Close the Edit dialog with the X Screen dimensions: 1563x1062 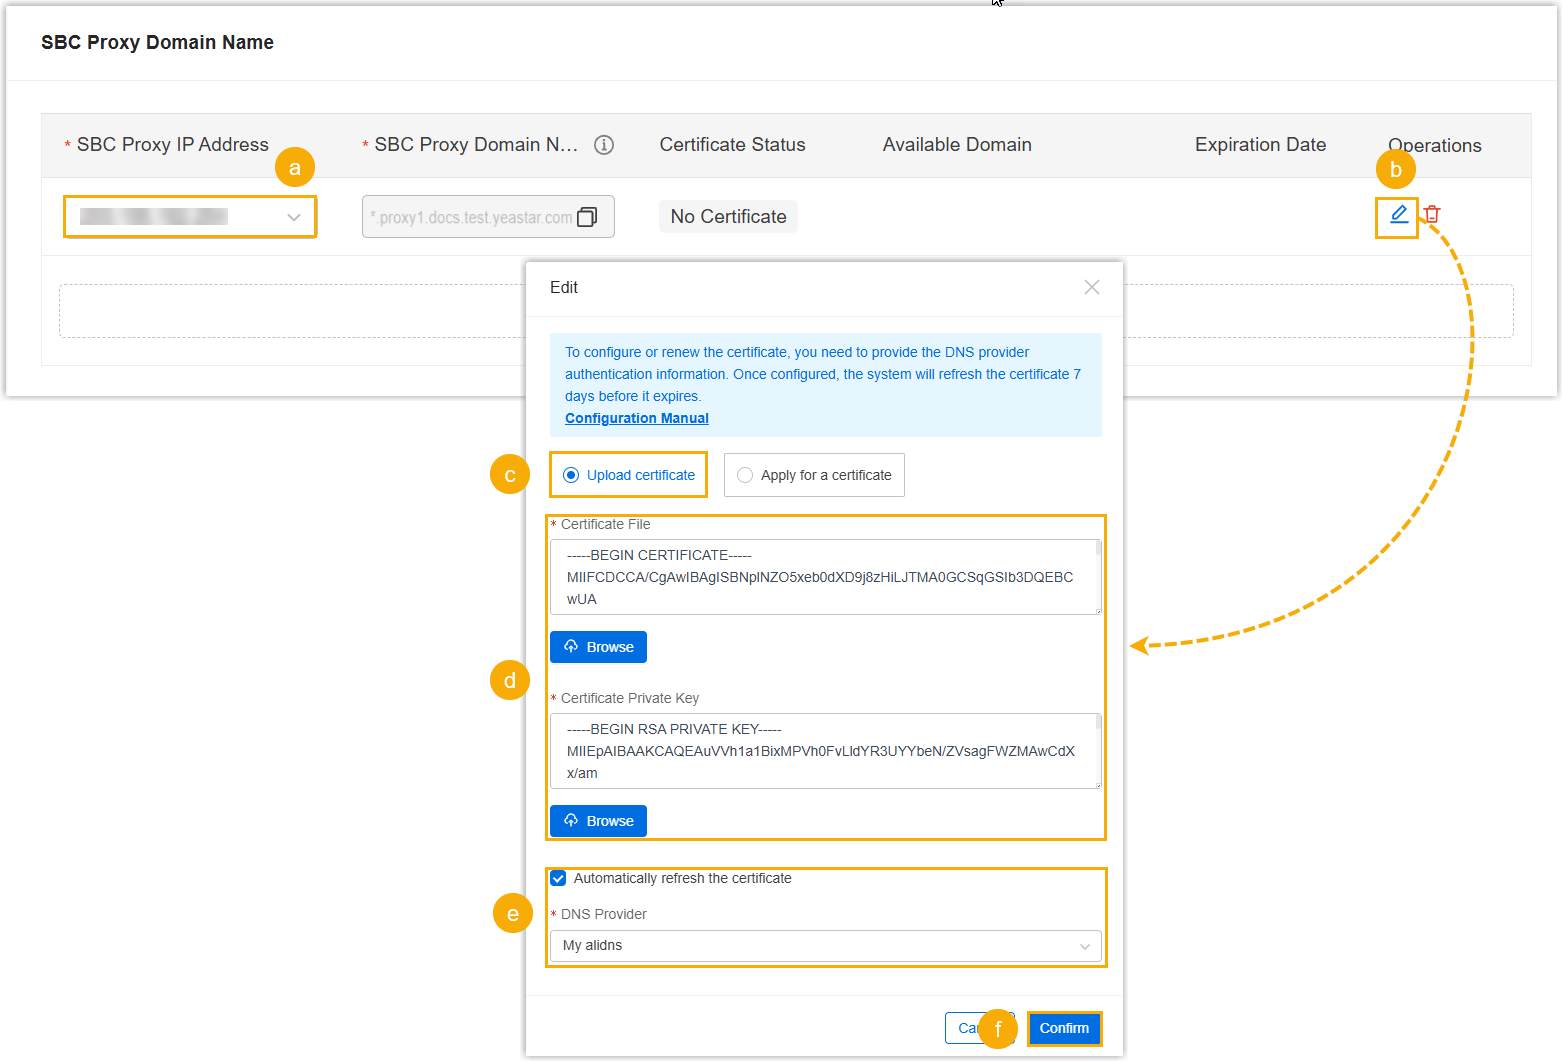pos(1091,288)
